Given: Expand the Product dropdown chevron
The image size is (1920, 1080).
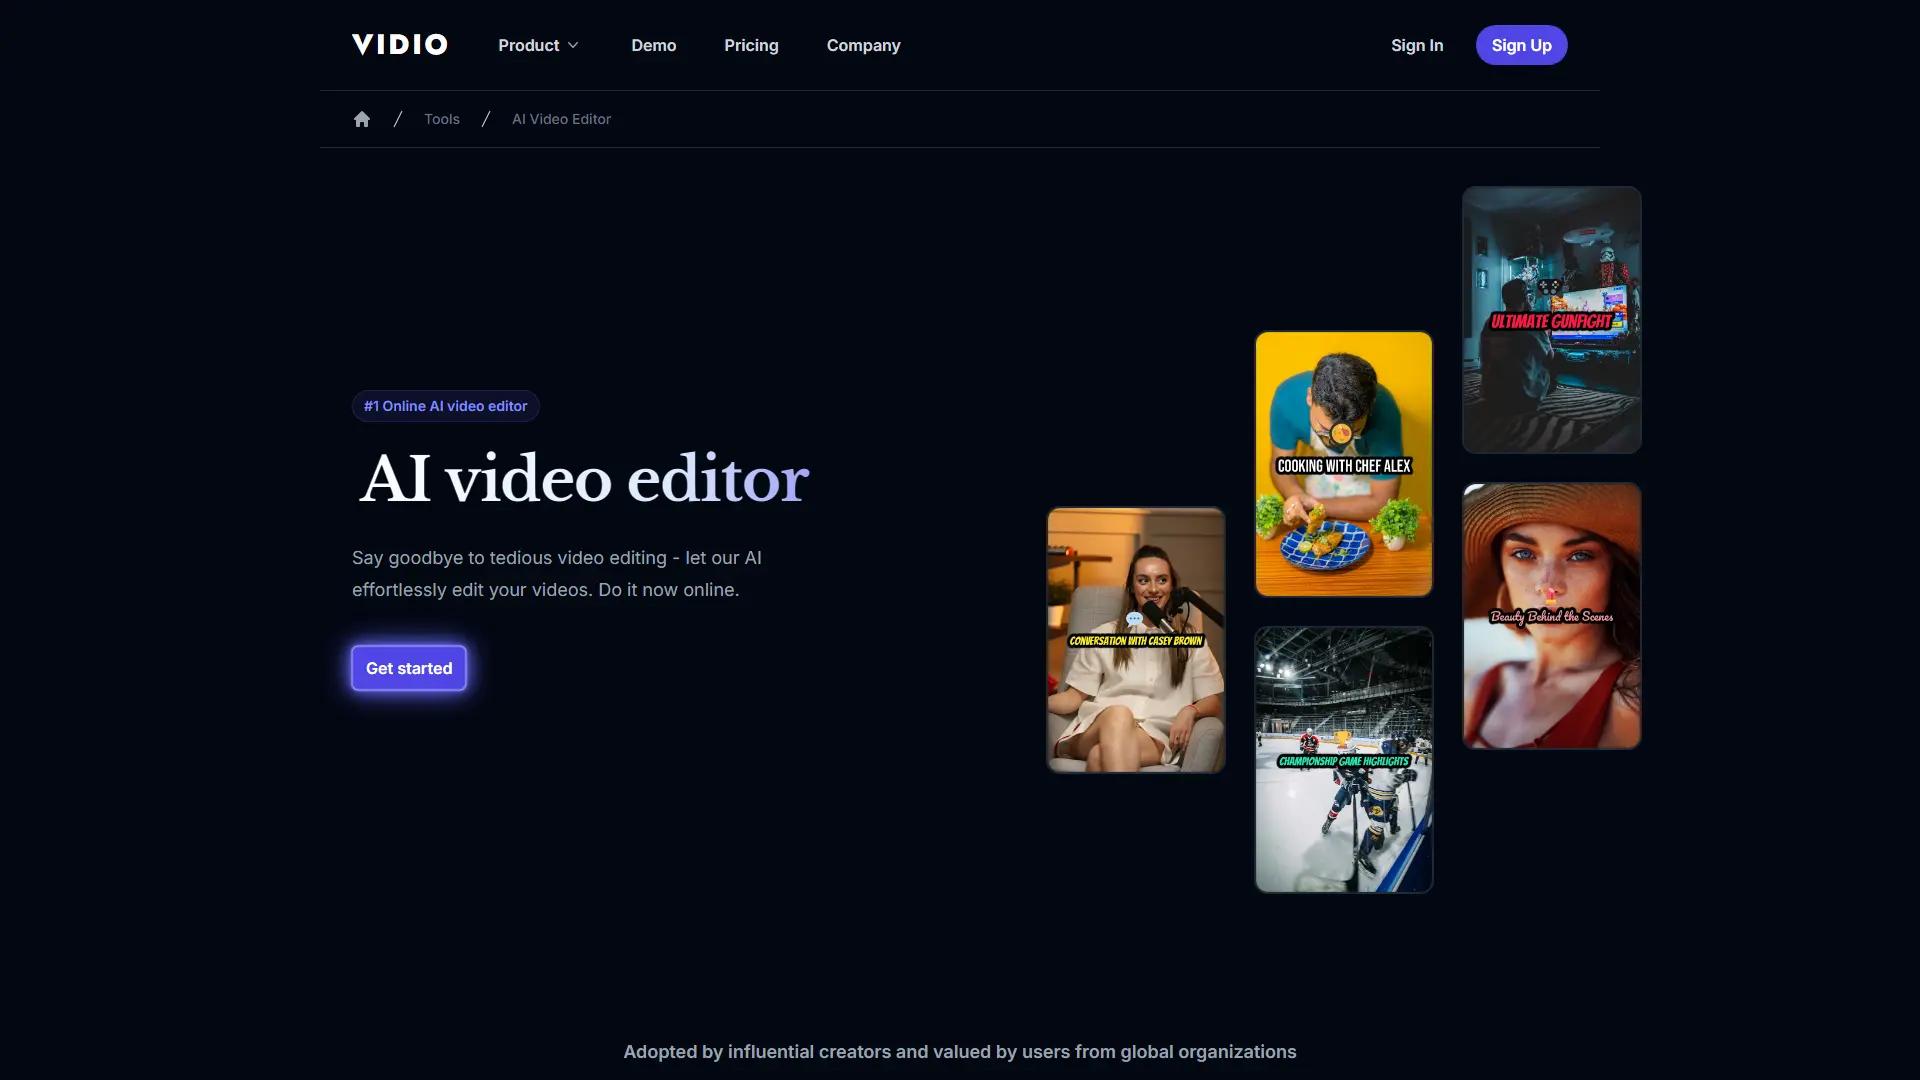Looking at the screenshot, I should tap(574, 45).
